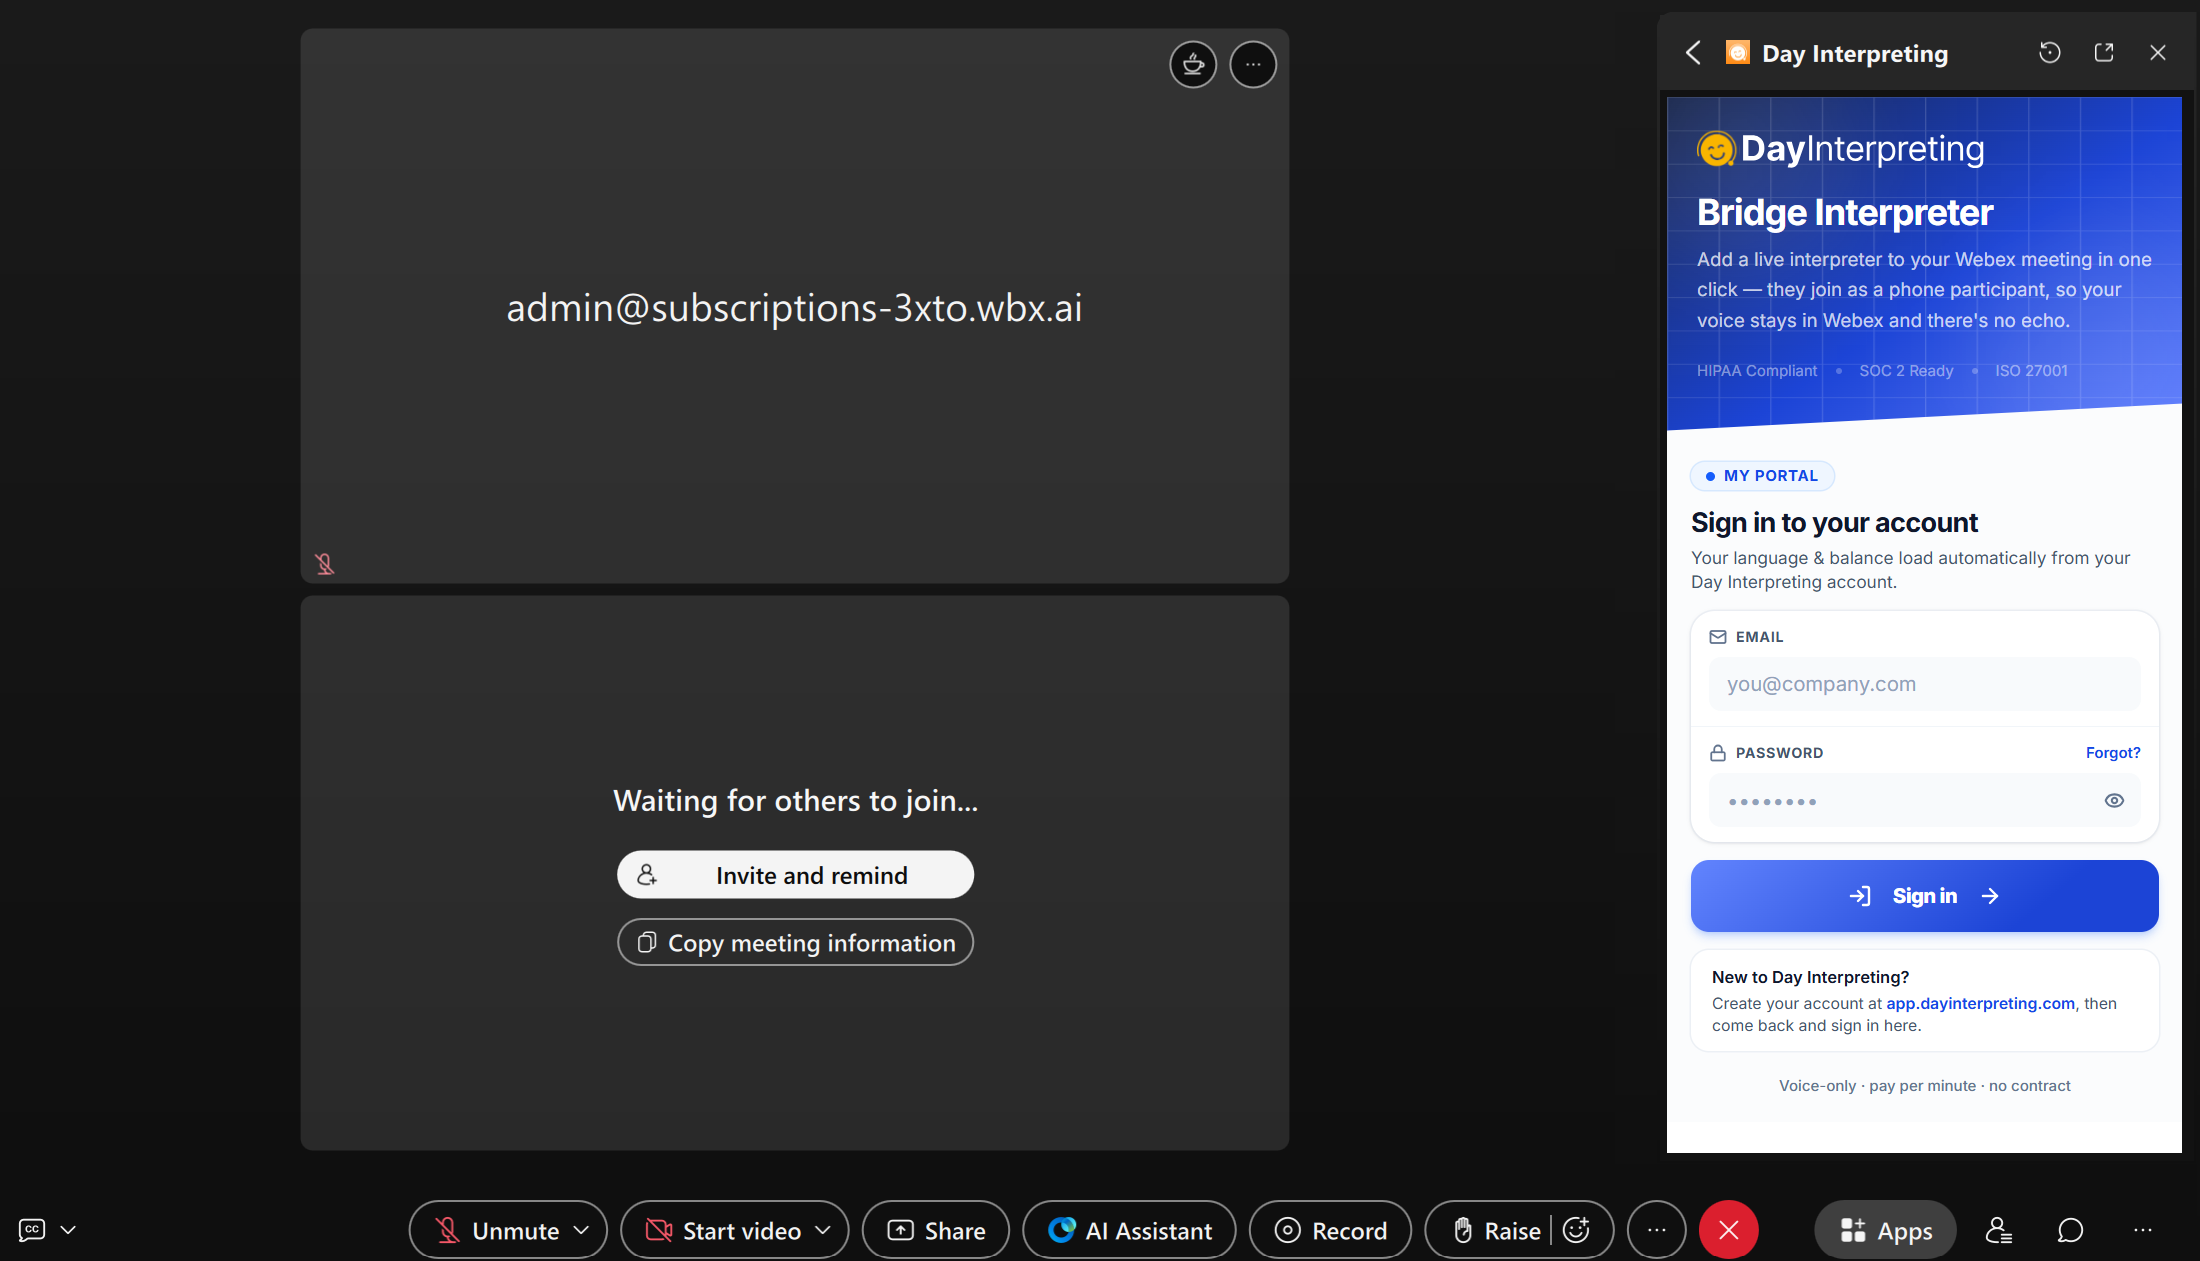
Task: Click the "HIPAA Compliant" label
Action: 1757,371
